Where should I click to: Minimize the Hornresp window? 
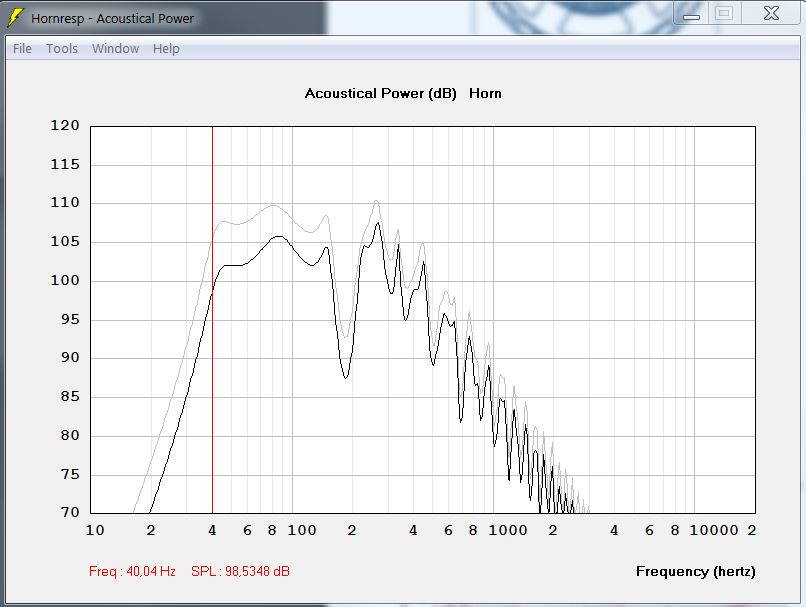point(691,14)
